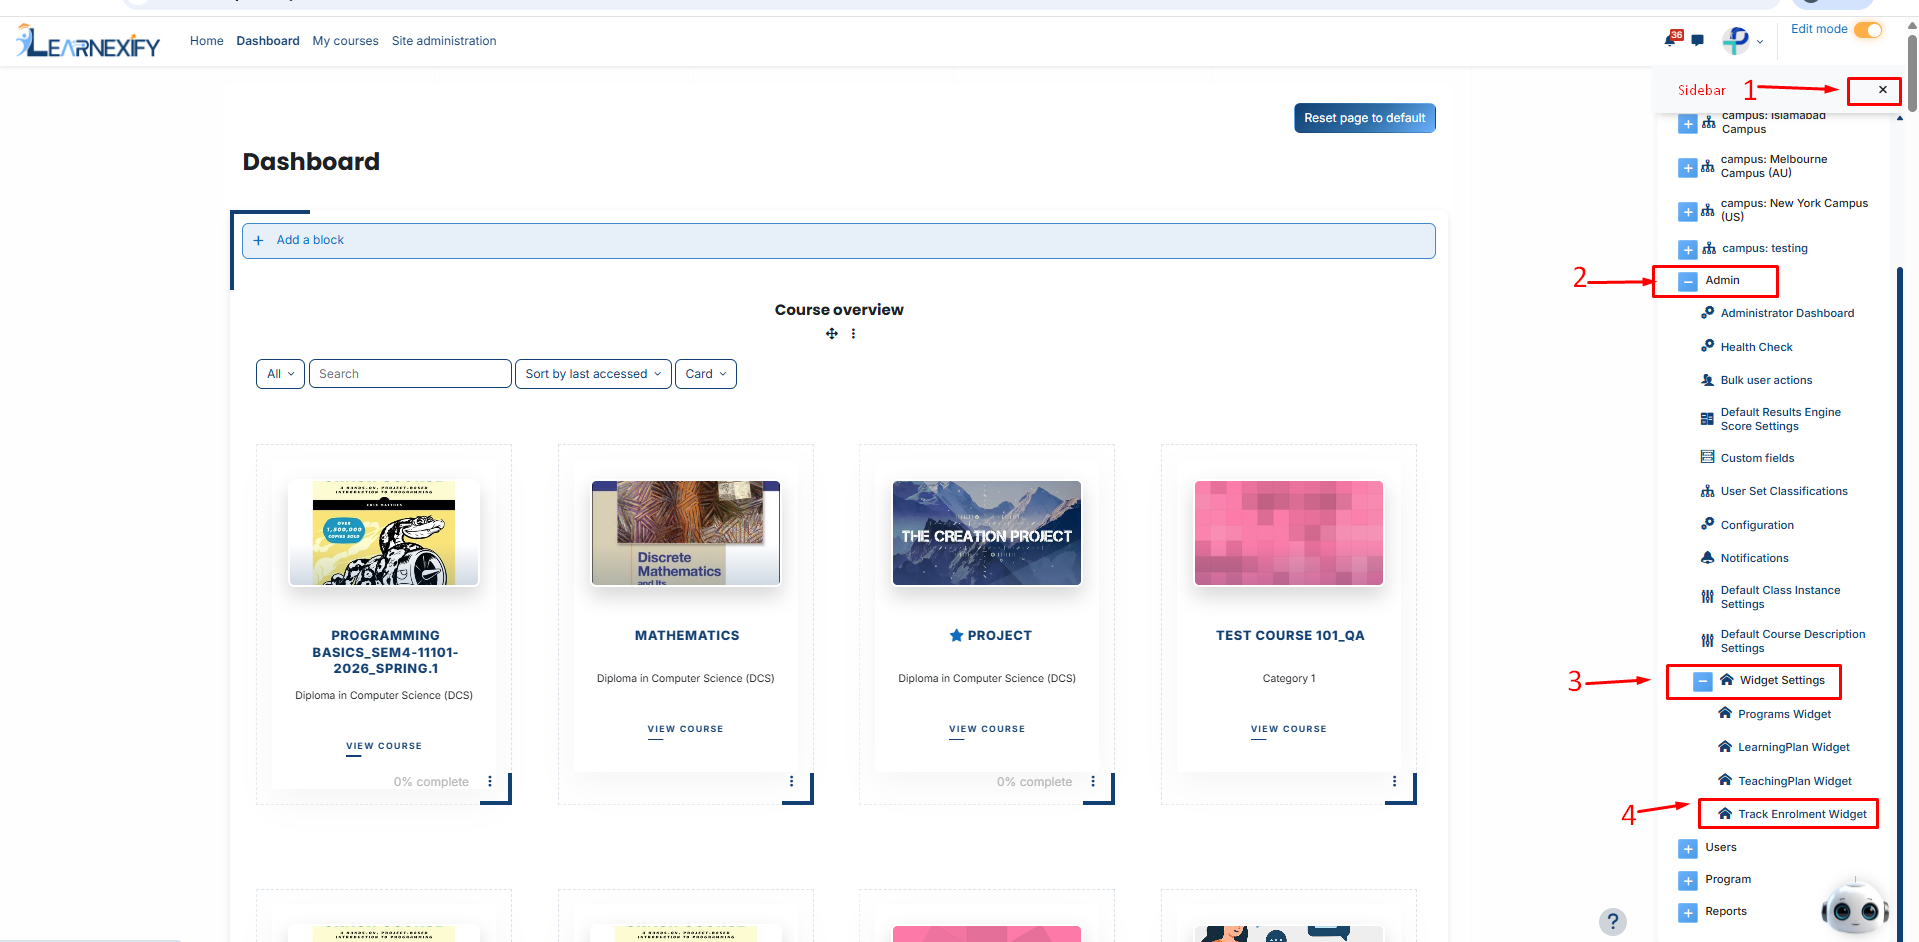Open the robot chatbot assistant
This screenshot has width=1919, height=942.
click(x=1854, y=908)
